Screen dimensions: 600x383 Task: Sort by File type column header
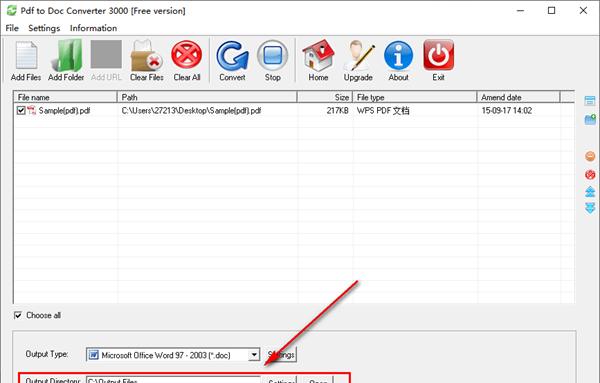415,97
